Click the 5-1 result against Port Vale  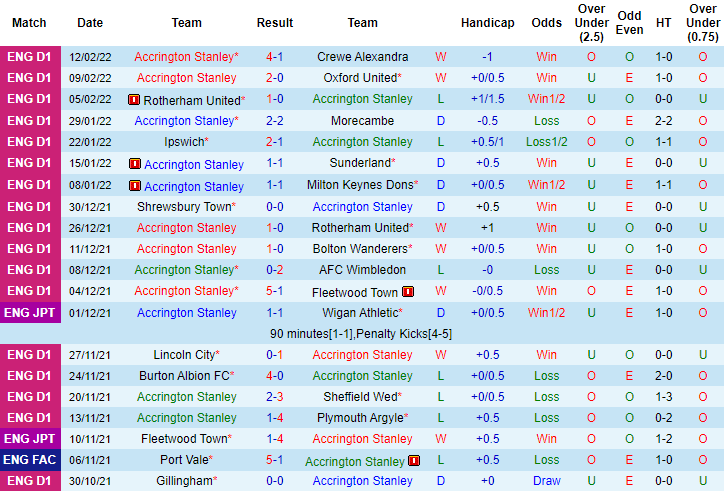[x=274, y=460]
